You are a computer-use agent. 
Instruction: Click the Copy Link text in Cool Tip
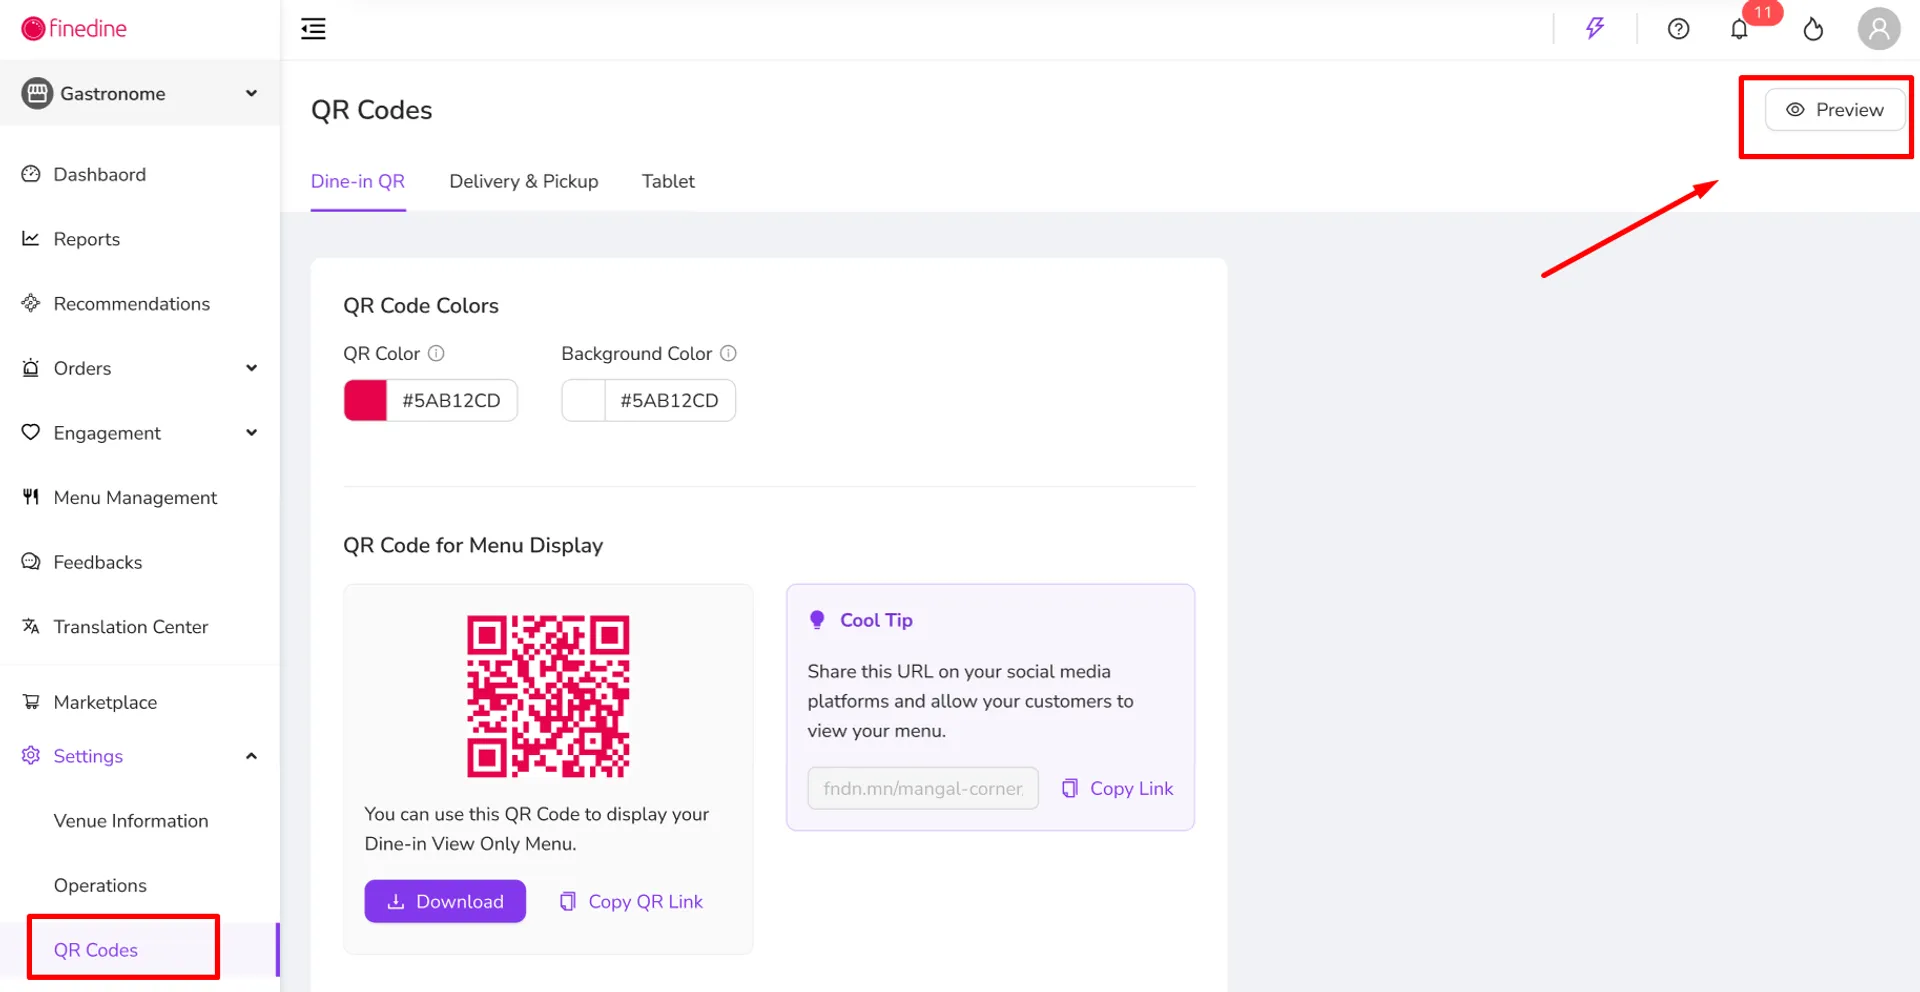1132,788
